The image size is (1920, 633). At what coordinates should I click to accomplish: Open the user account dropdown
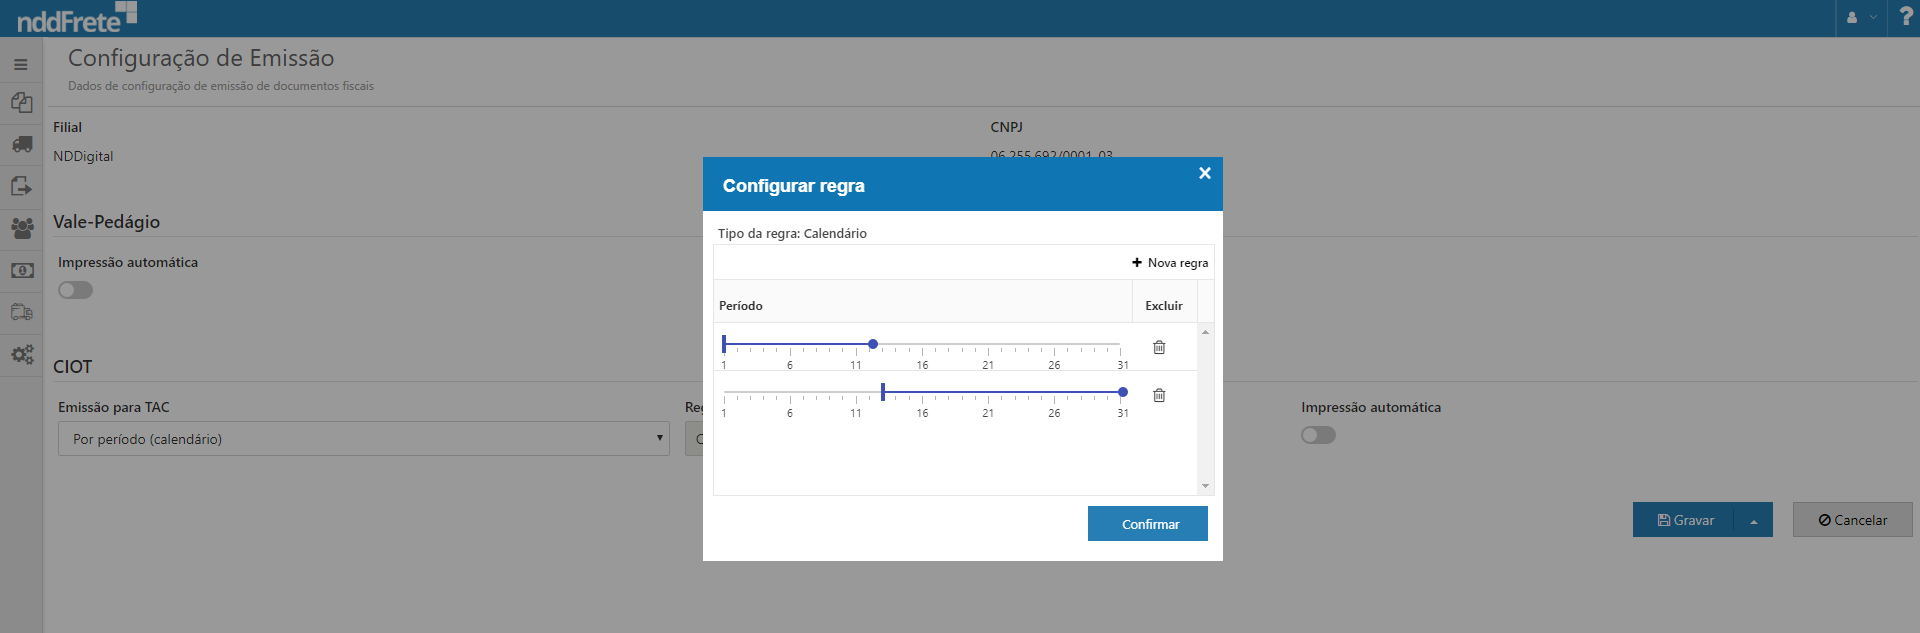(1860, 17)
